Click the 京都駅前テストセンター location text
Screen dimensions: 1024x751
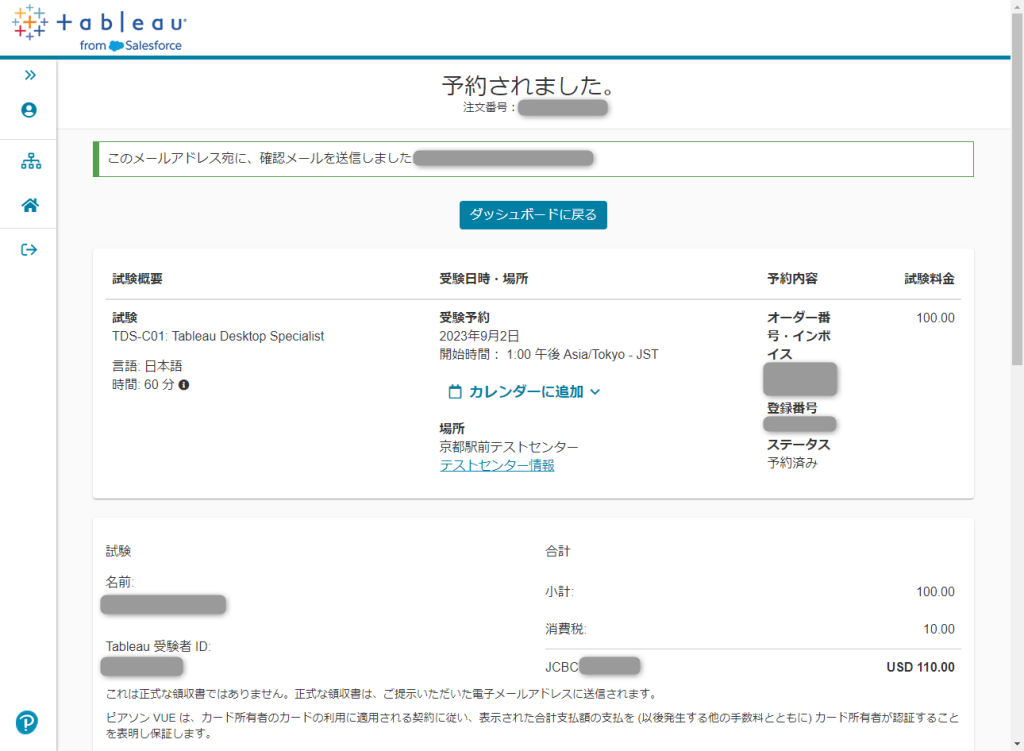click(509, 447)
